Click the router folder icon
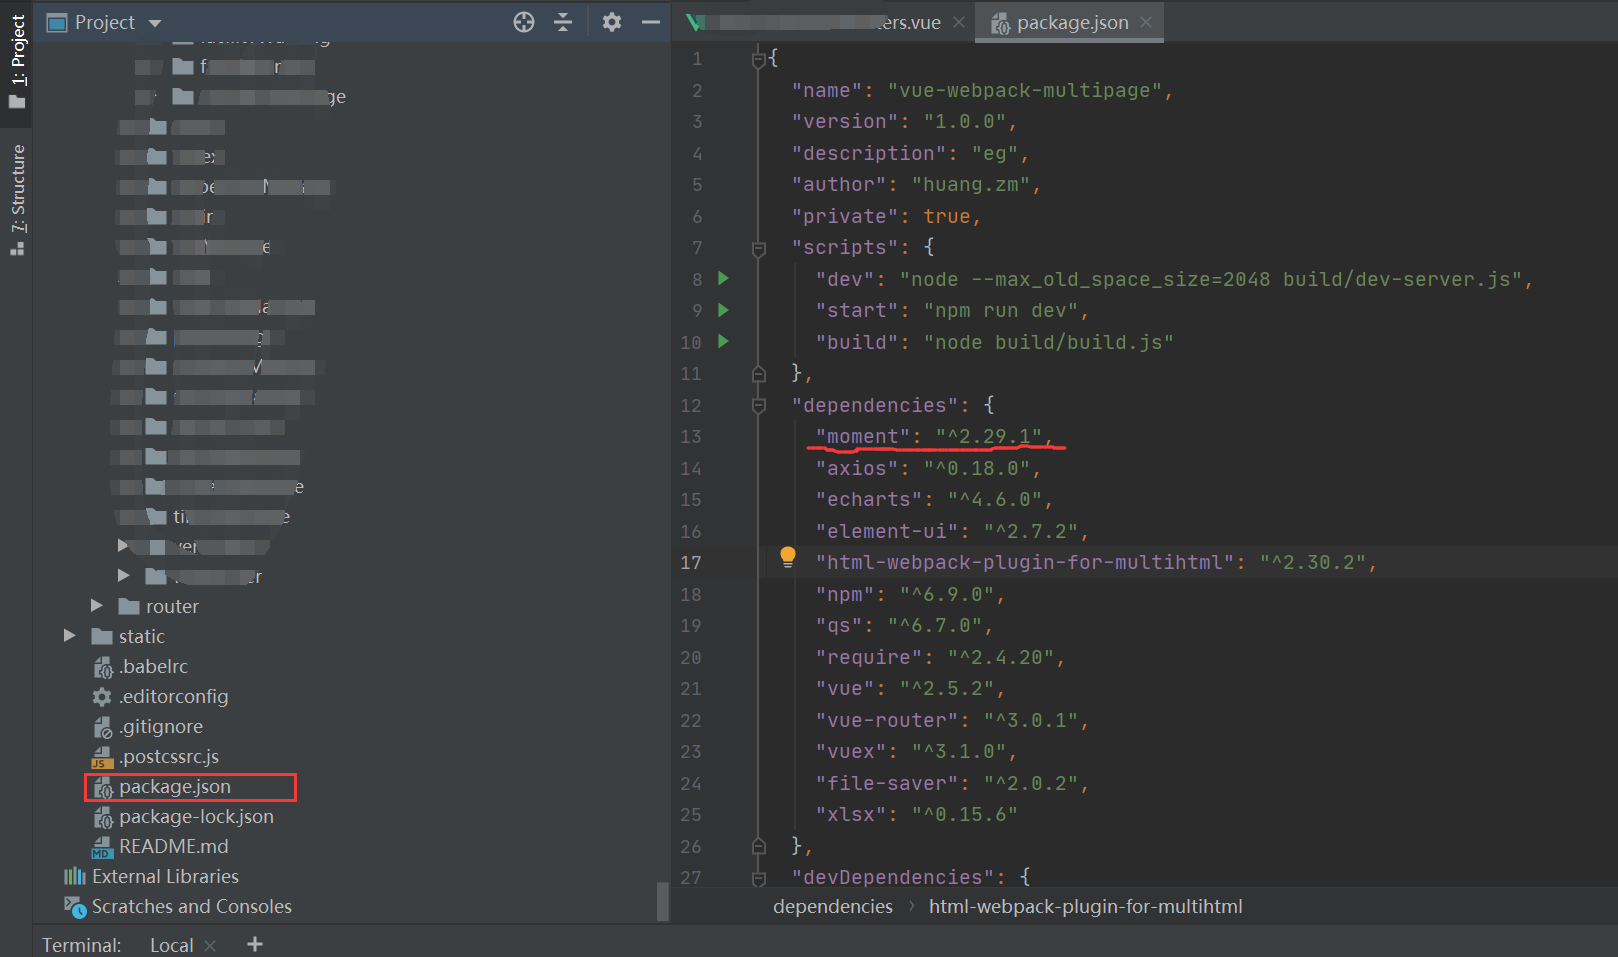 click(128, 606)
